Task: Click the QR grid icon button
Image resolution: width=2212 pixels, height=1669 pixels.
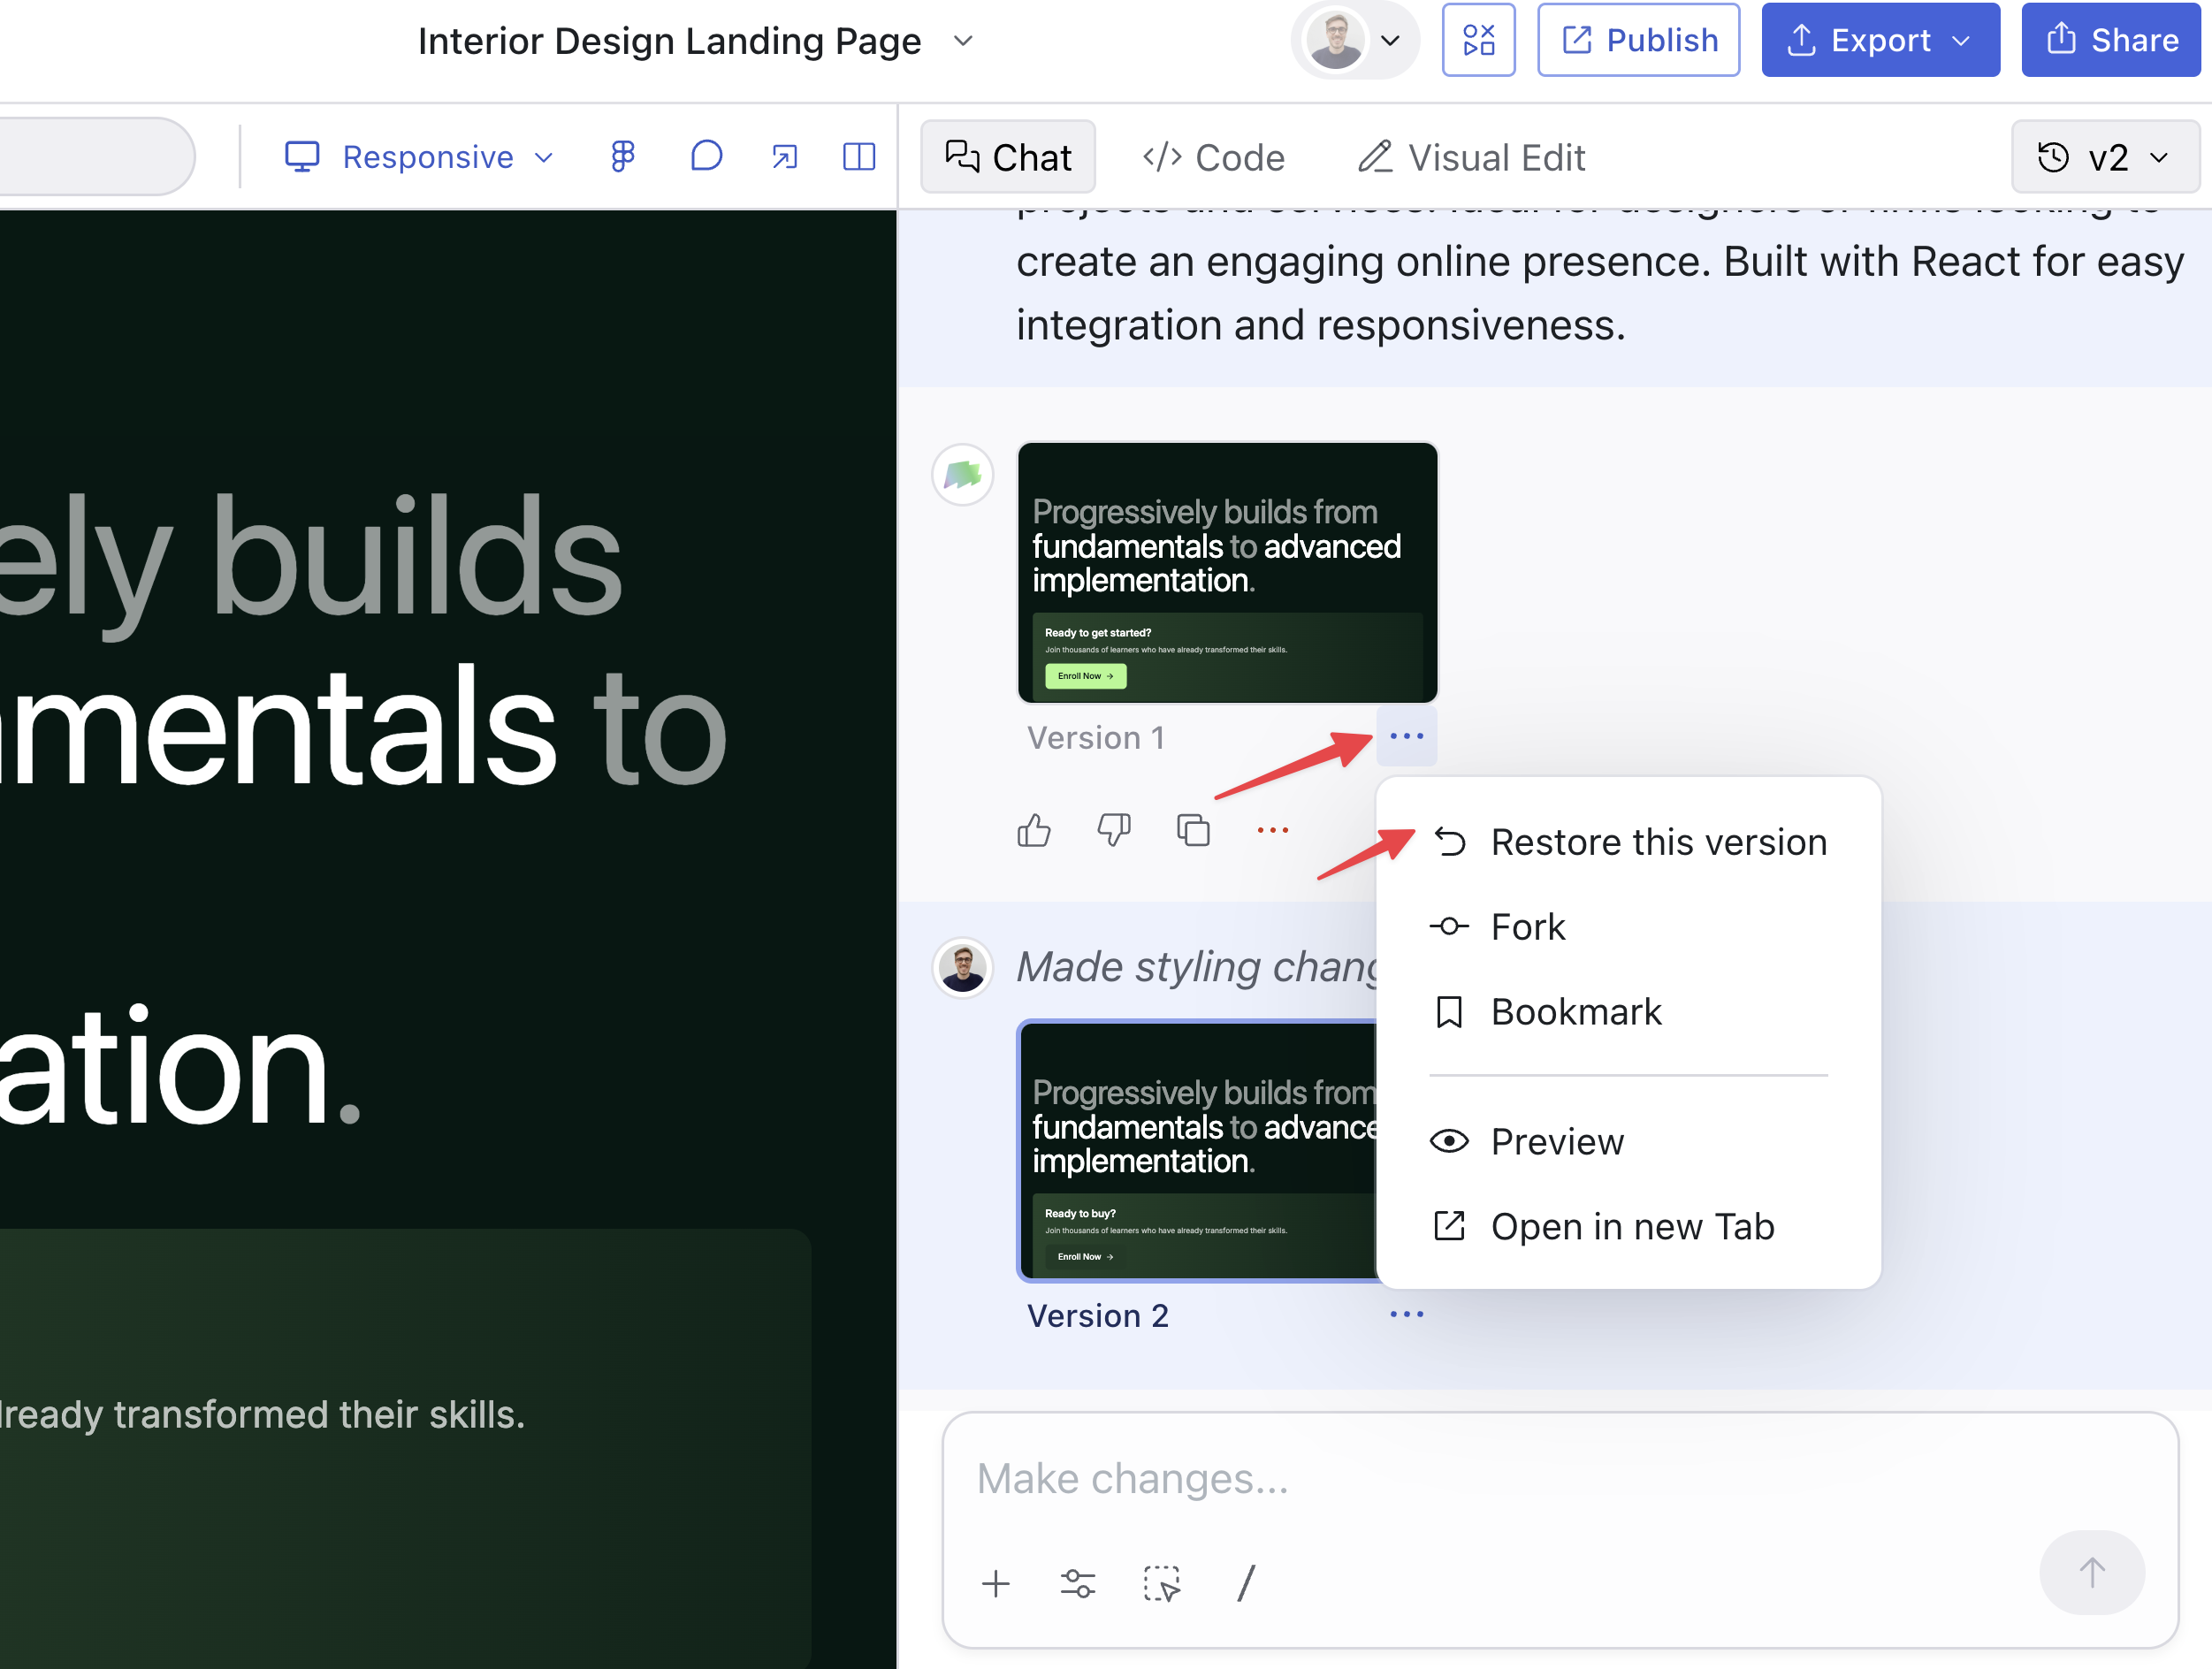Action: click(x=1478, y=40)
